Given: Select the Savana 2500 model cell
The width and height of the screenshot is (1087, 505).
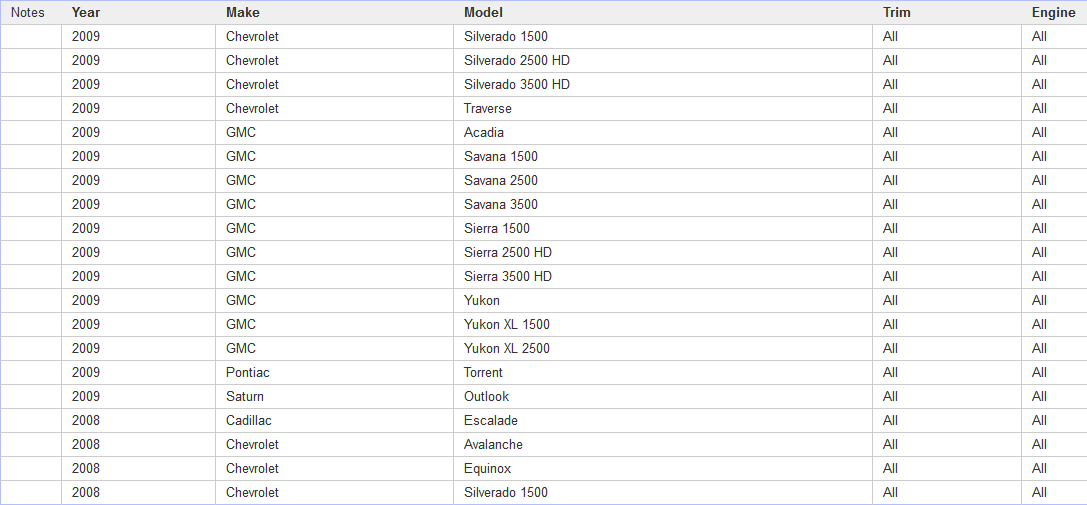Looking at the screenshot, I should [x=663, y=180].
